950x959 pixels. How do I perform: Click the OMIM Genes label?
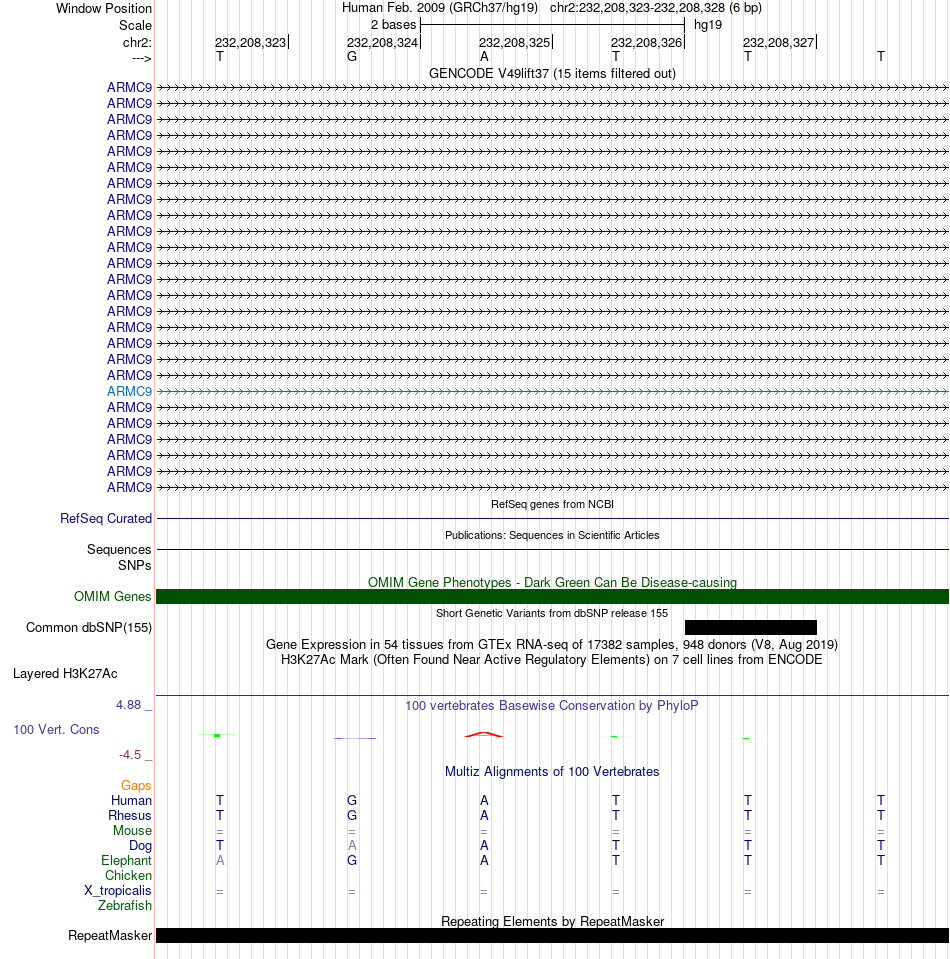point(113,596)
